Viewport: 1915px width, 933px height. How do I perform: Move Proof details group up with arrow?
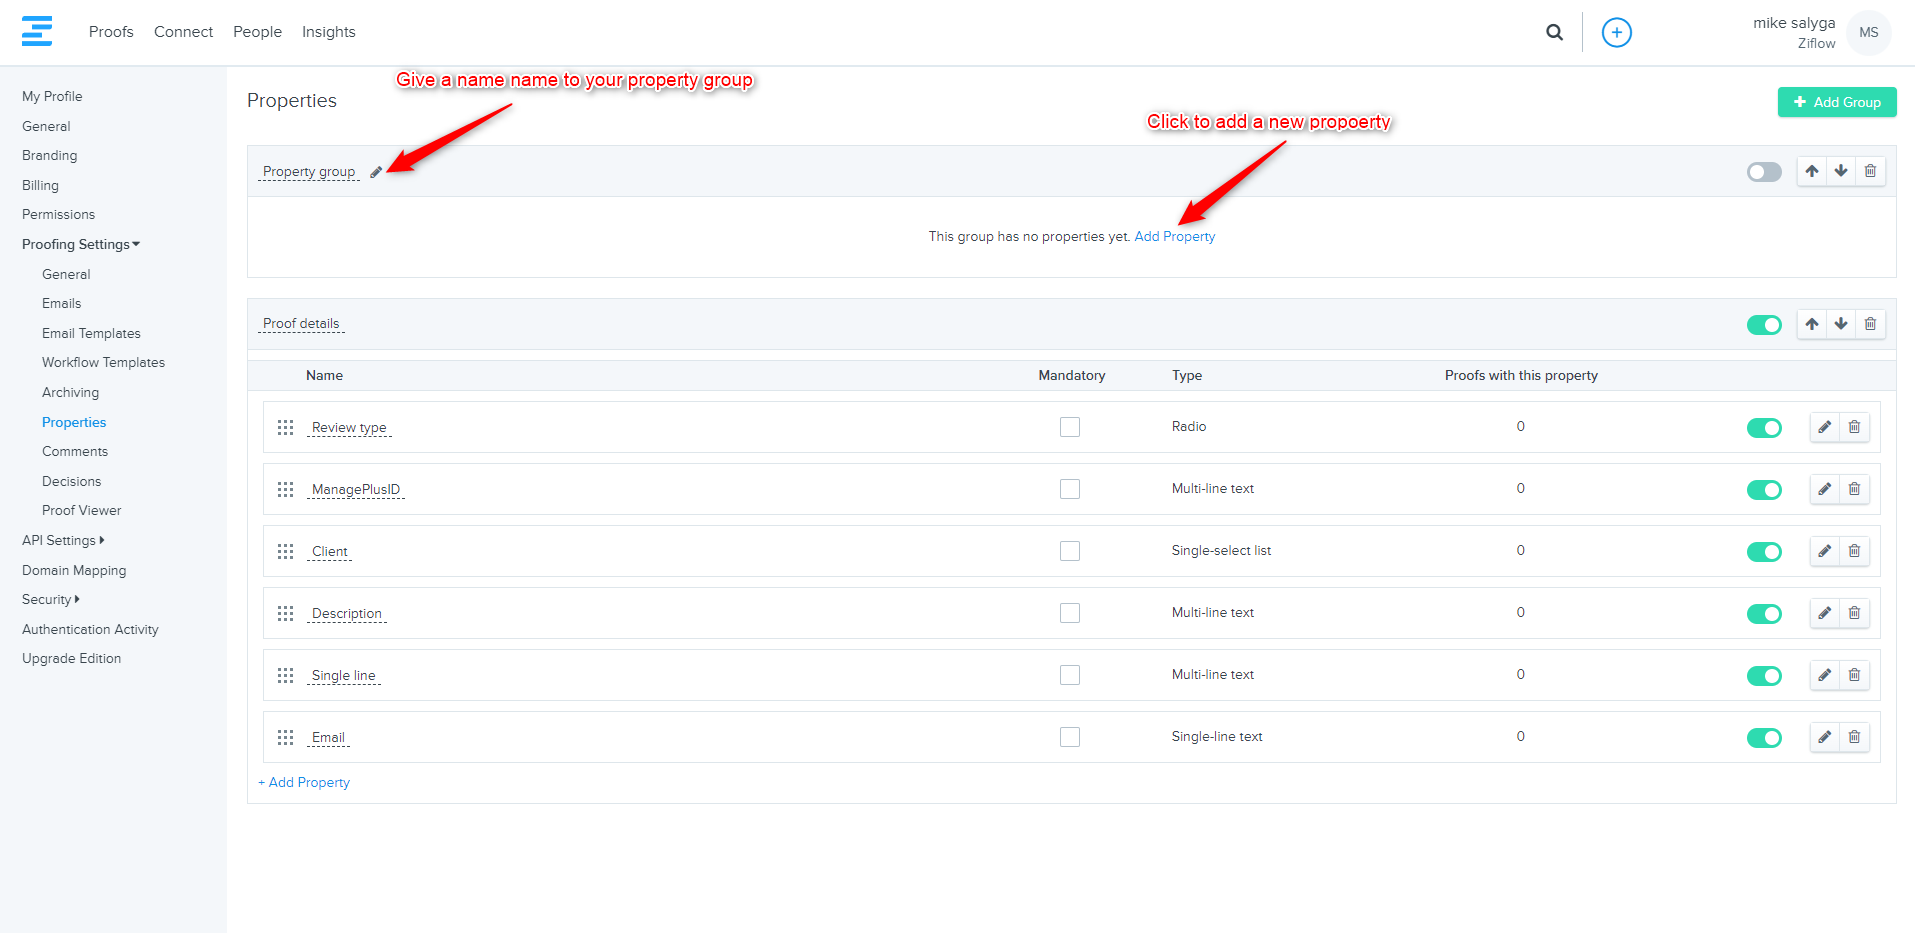pos(1812,324)
